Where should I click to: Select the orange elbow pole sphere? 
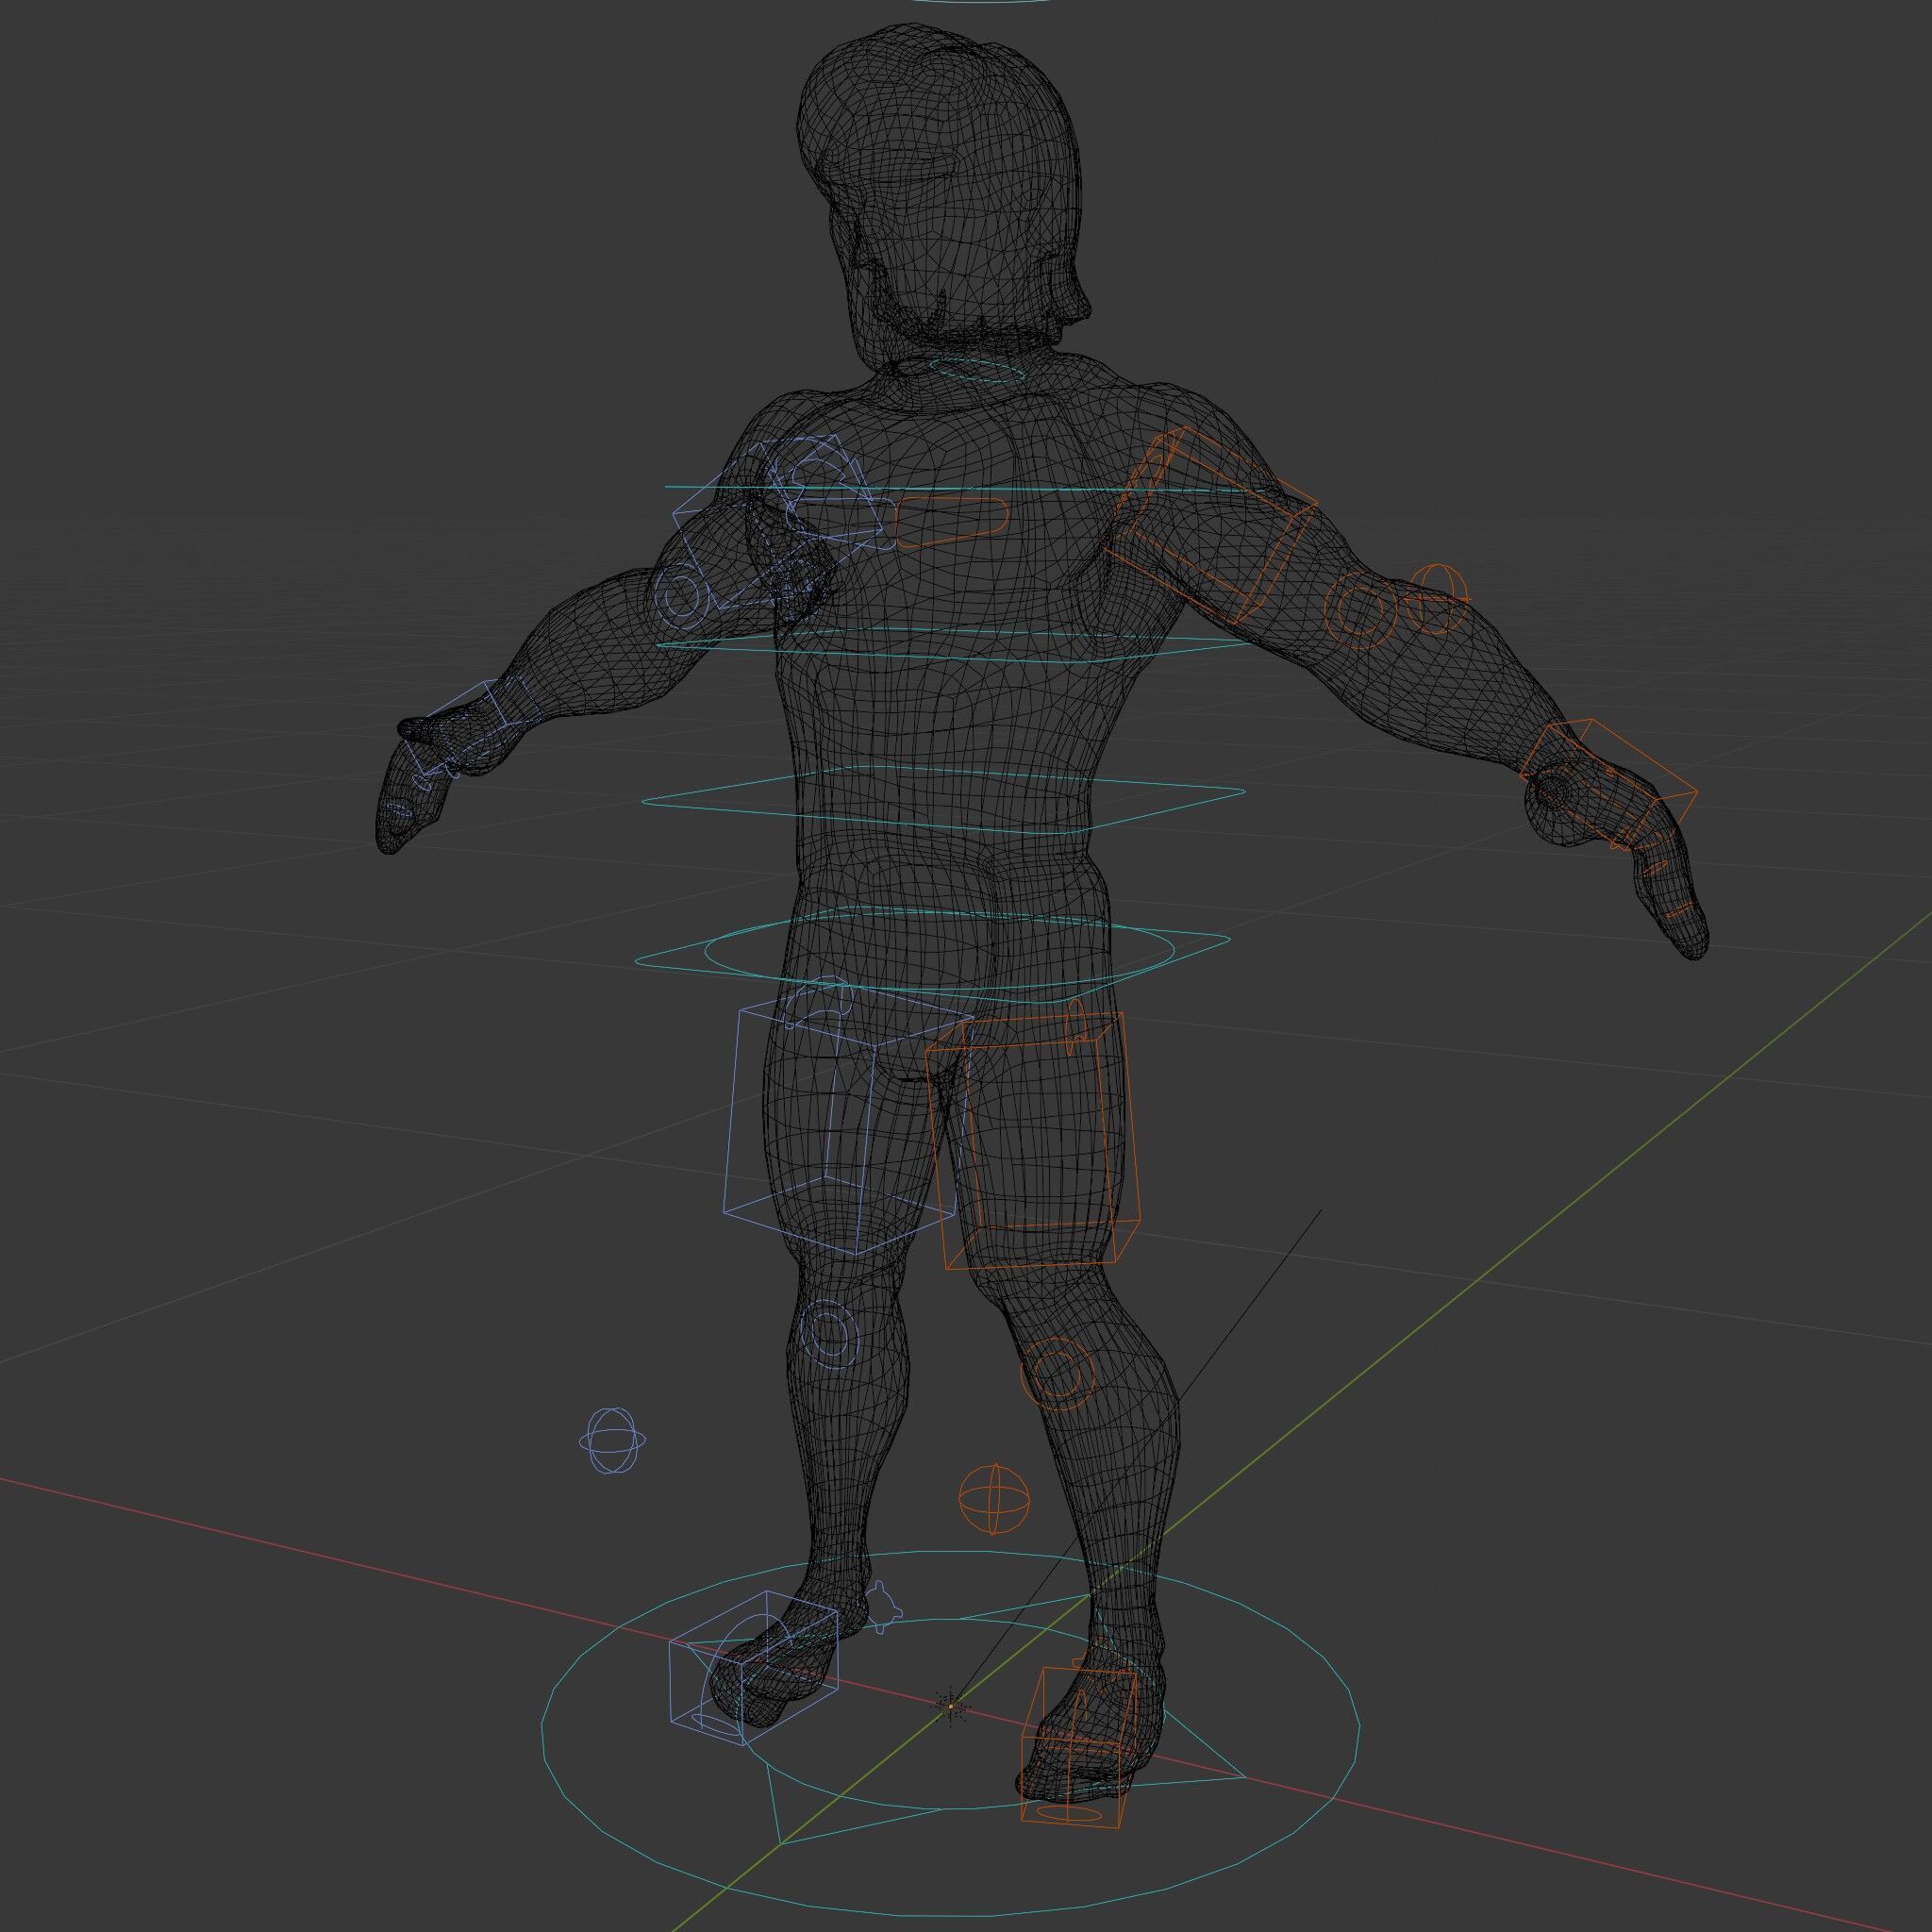pos(1437,599)
